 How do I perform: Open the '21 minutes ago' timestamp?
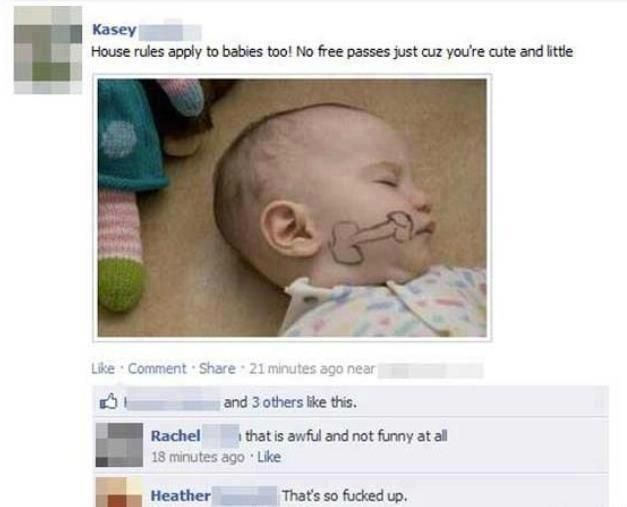click(x=296, y=368)
